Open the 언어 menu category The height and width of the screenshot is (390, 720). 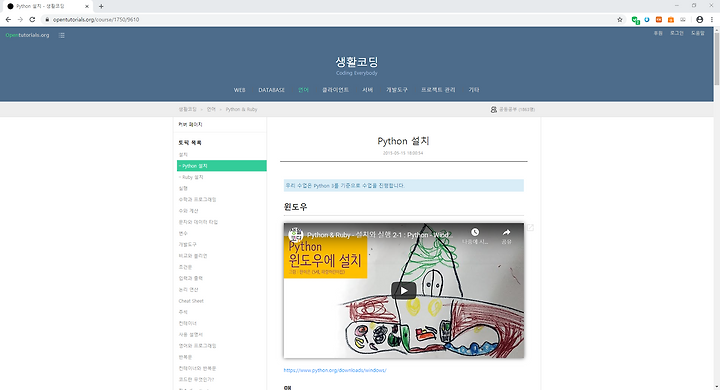coord(303,90)
